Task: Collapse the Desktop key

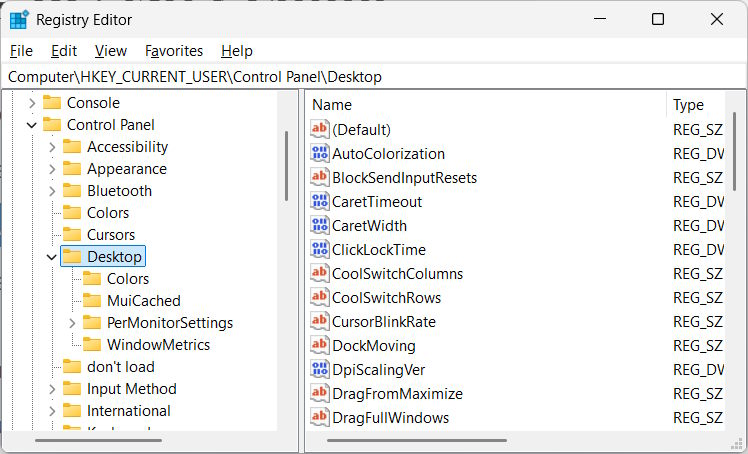Action: coord(52,257)
